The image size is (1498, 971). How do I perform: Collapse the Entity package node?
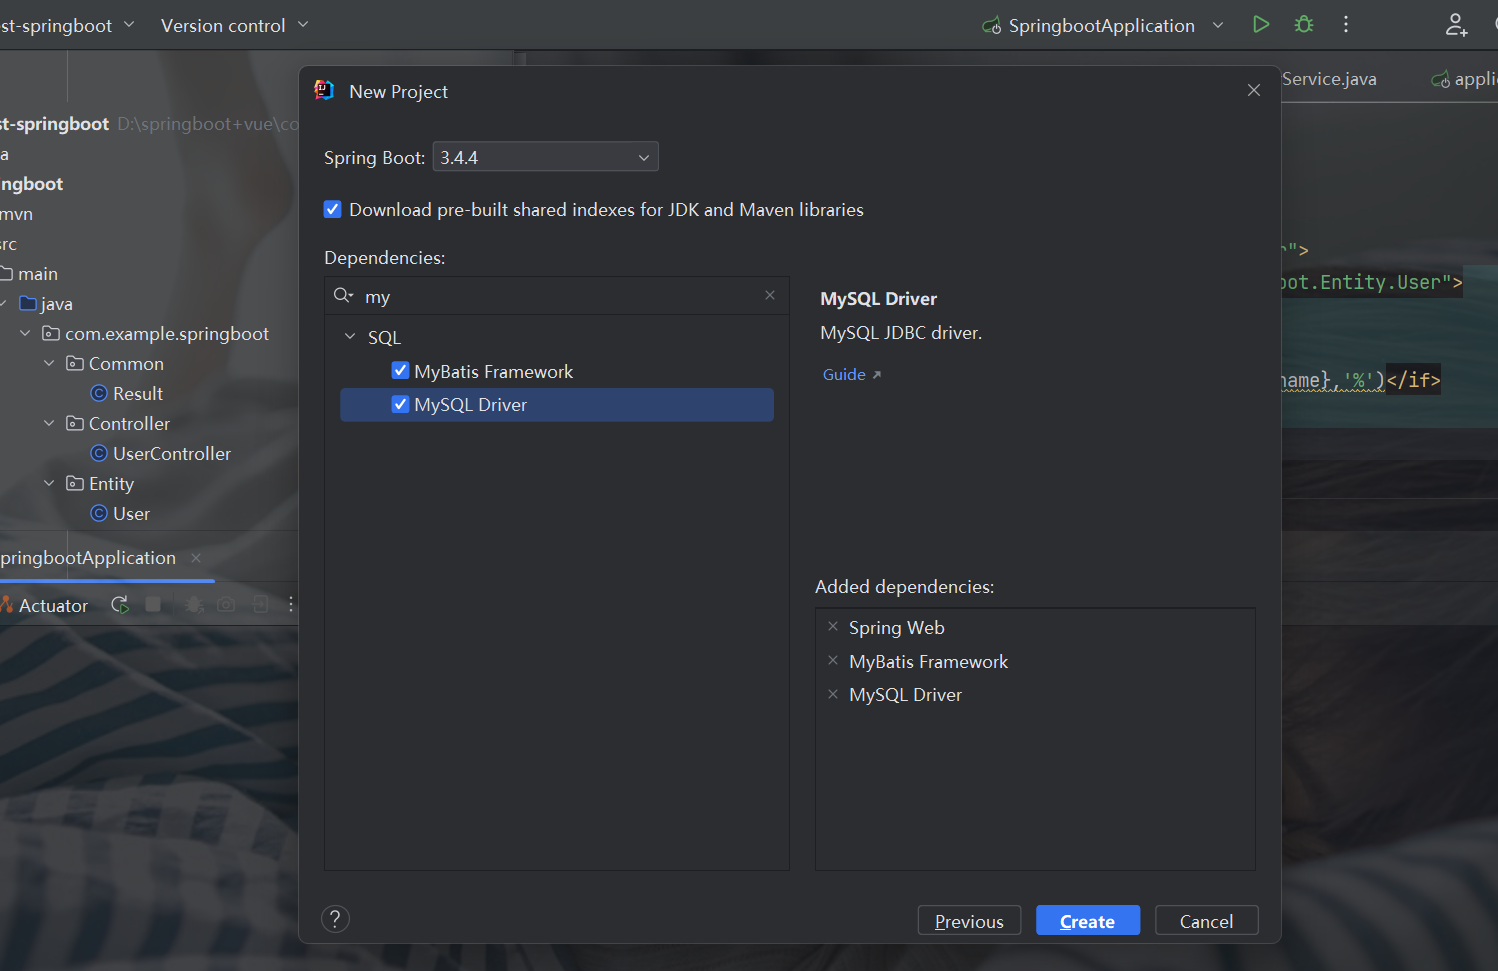coord(49,483)
